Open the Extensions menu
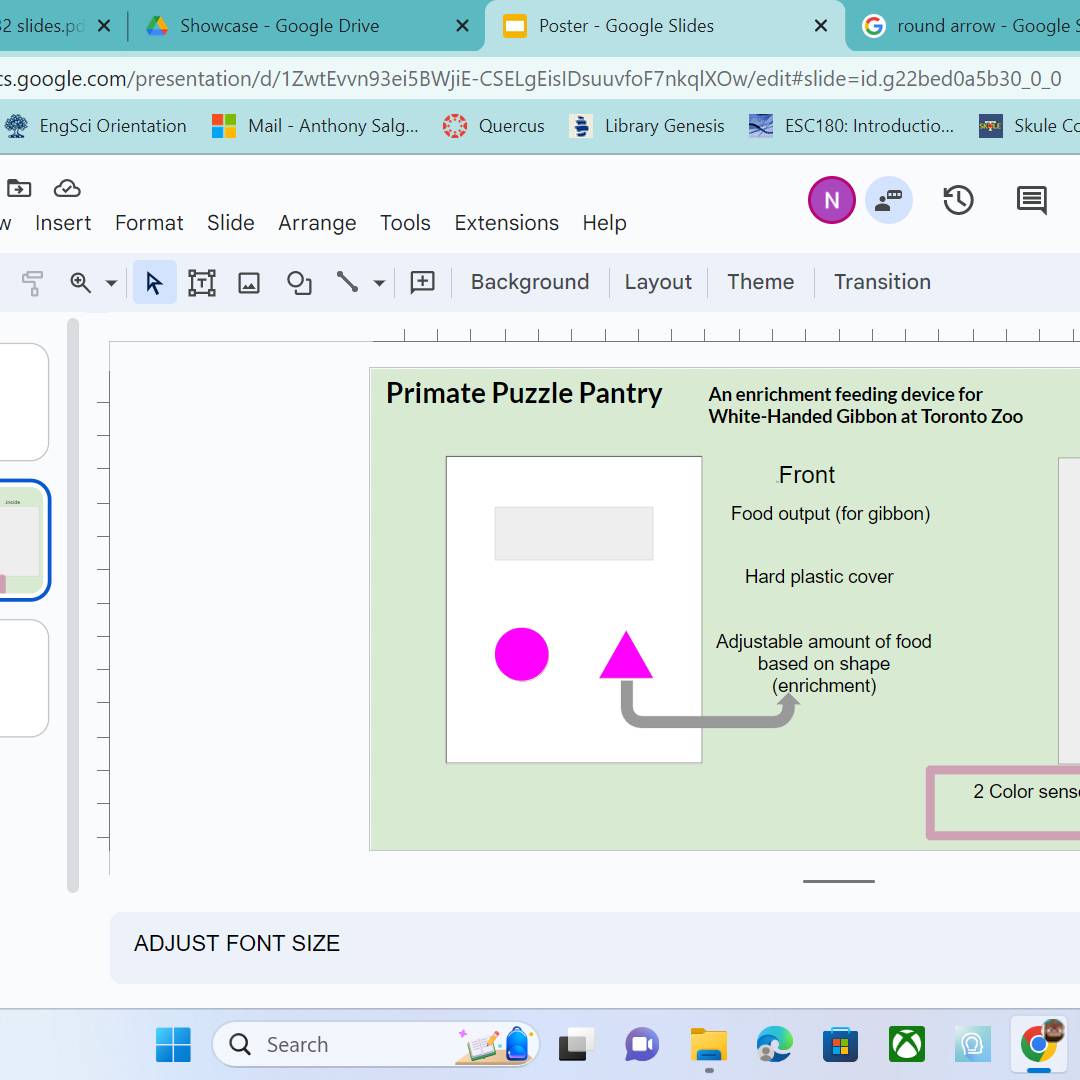This screenshot has height=1080, width=1080. [506, 223]
